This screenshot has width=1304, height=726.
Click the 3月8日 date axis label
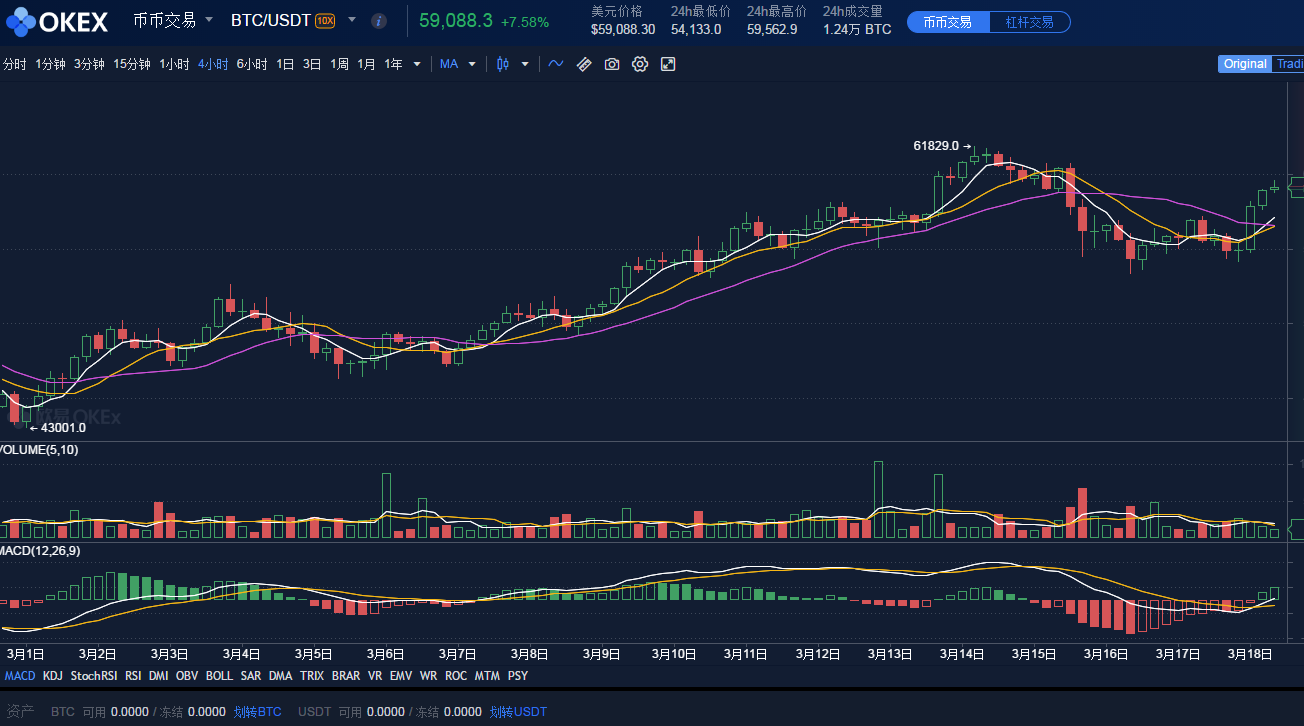tap(529, 654)
